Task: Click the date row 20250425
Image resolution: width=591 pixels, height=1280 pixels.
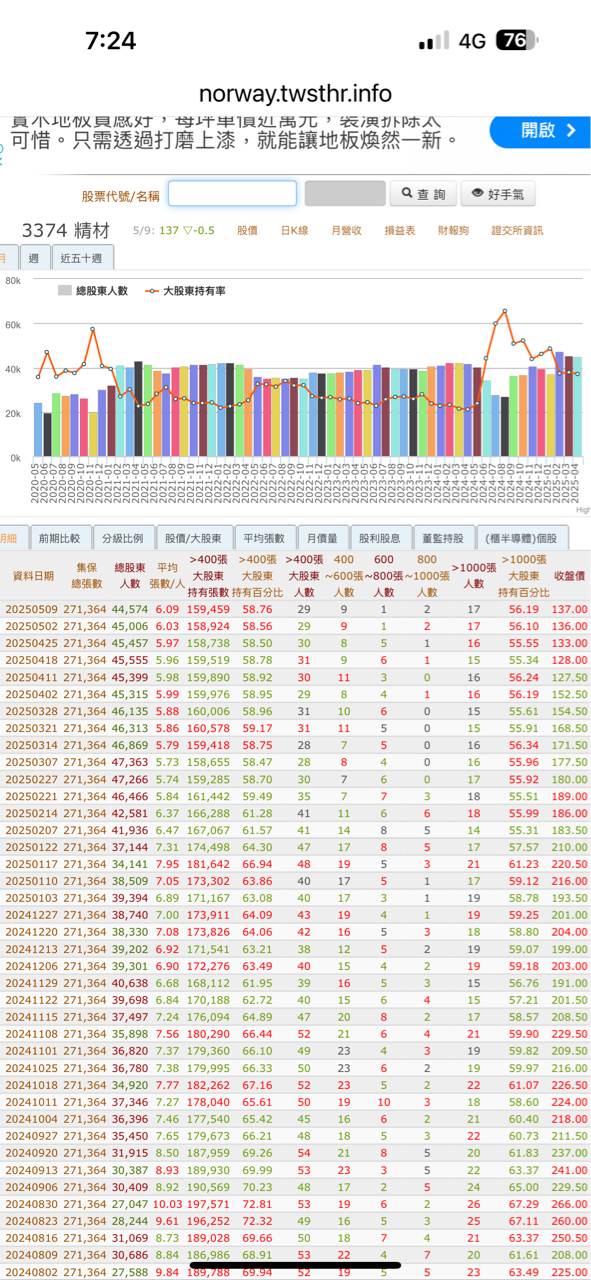Action: [x=31, y=643]
